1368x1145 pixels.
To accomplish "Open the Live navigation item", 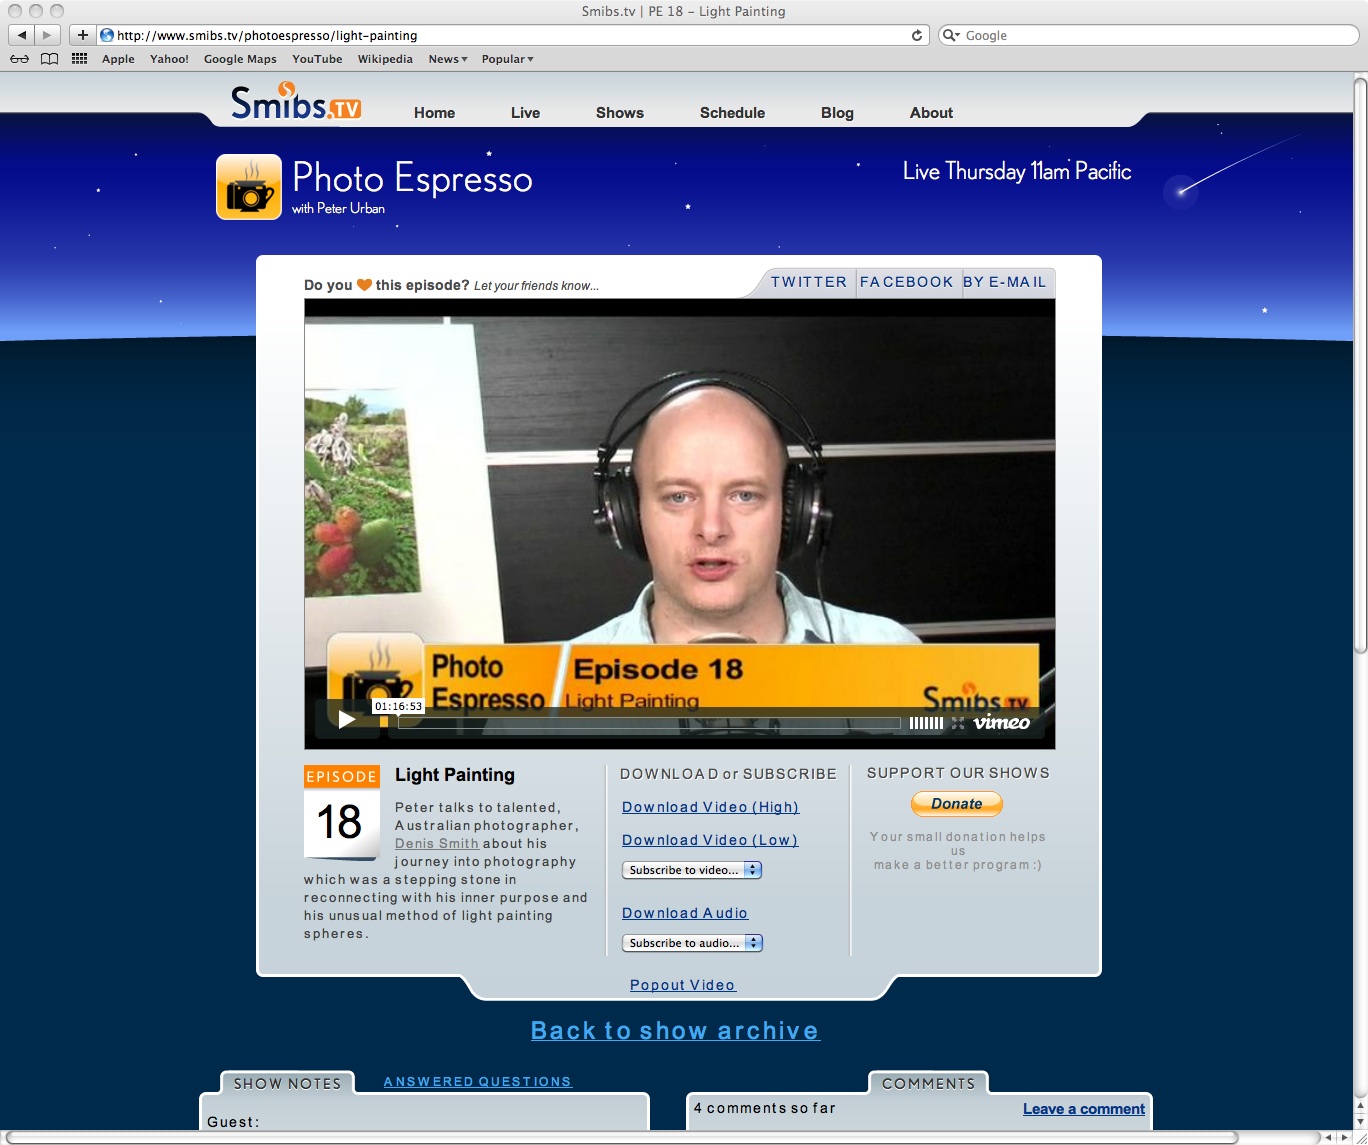I will [525, 113].
